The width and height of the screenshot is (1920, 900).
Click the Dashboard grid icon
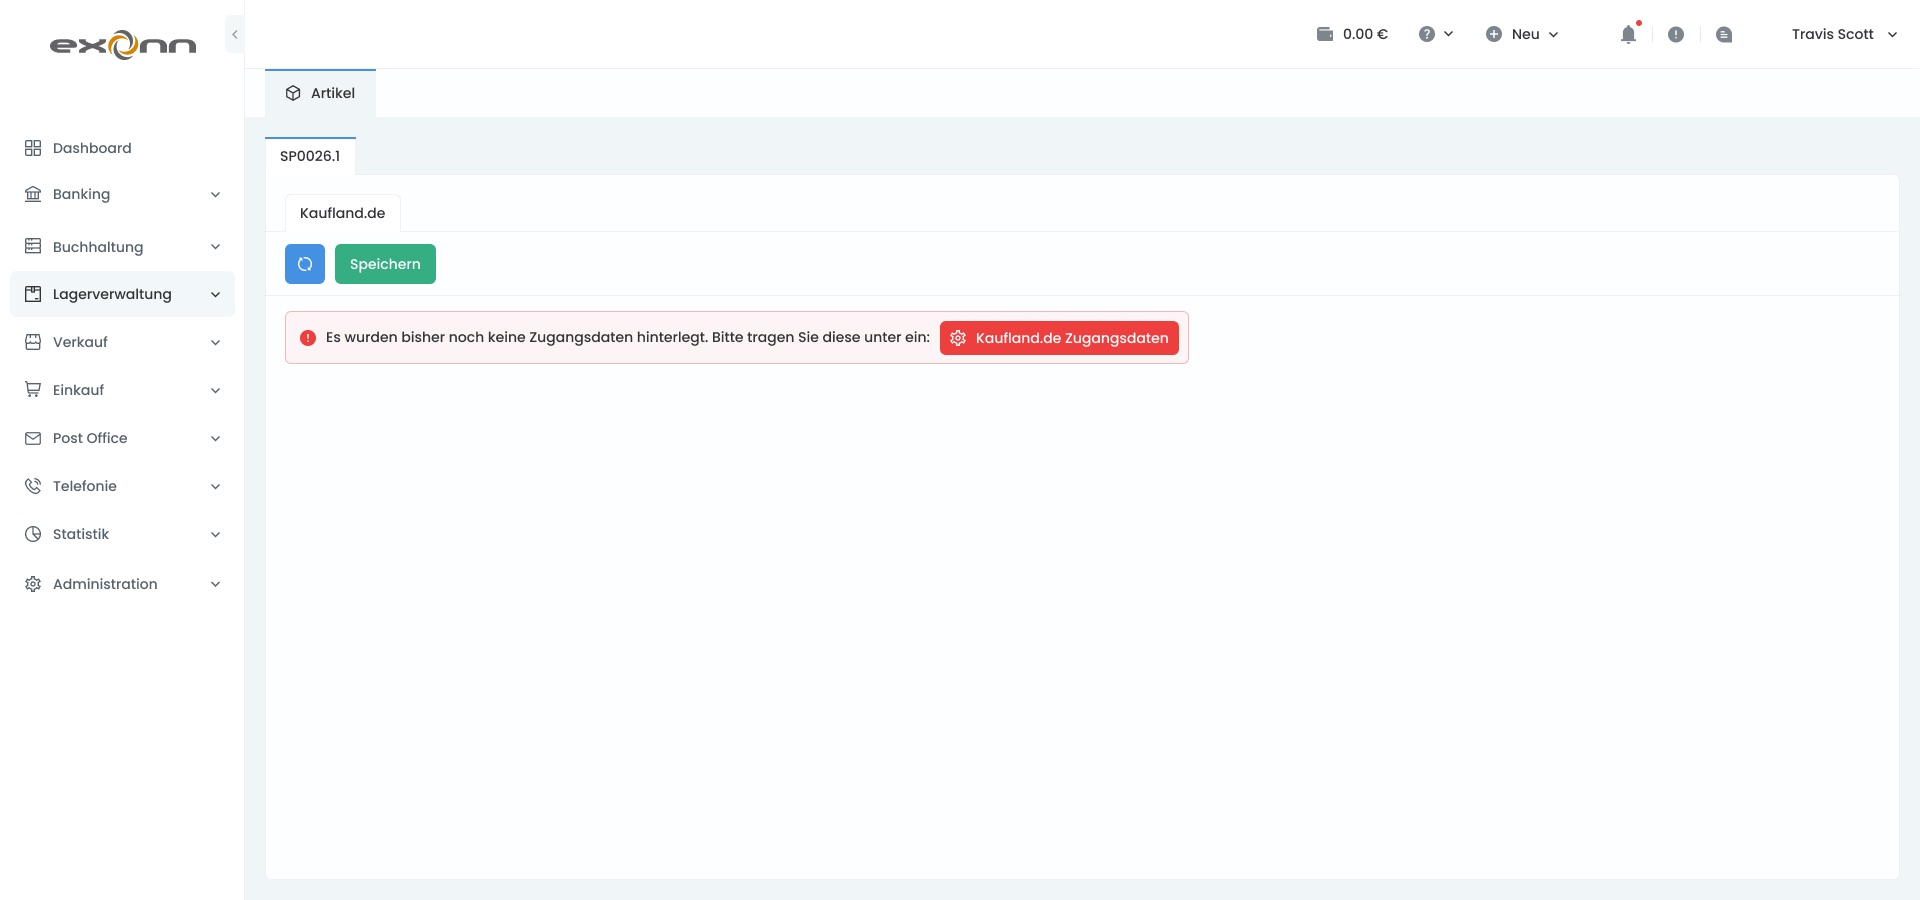33,148
